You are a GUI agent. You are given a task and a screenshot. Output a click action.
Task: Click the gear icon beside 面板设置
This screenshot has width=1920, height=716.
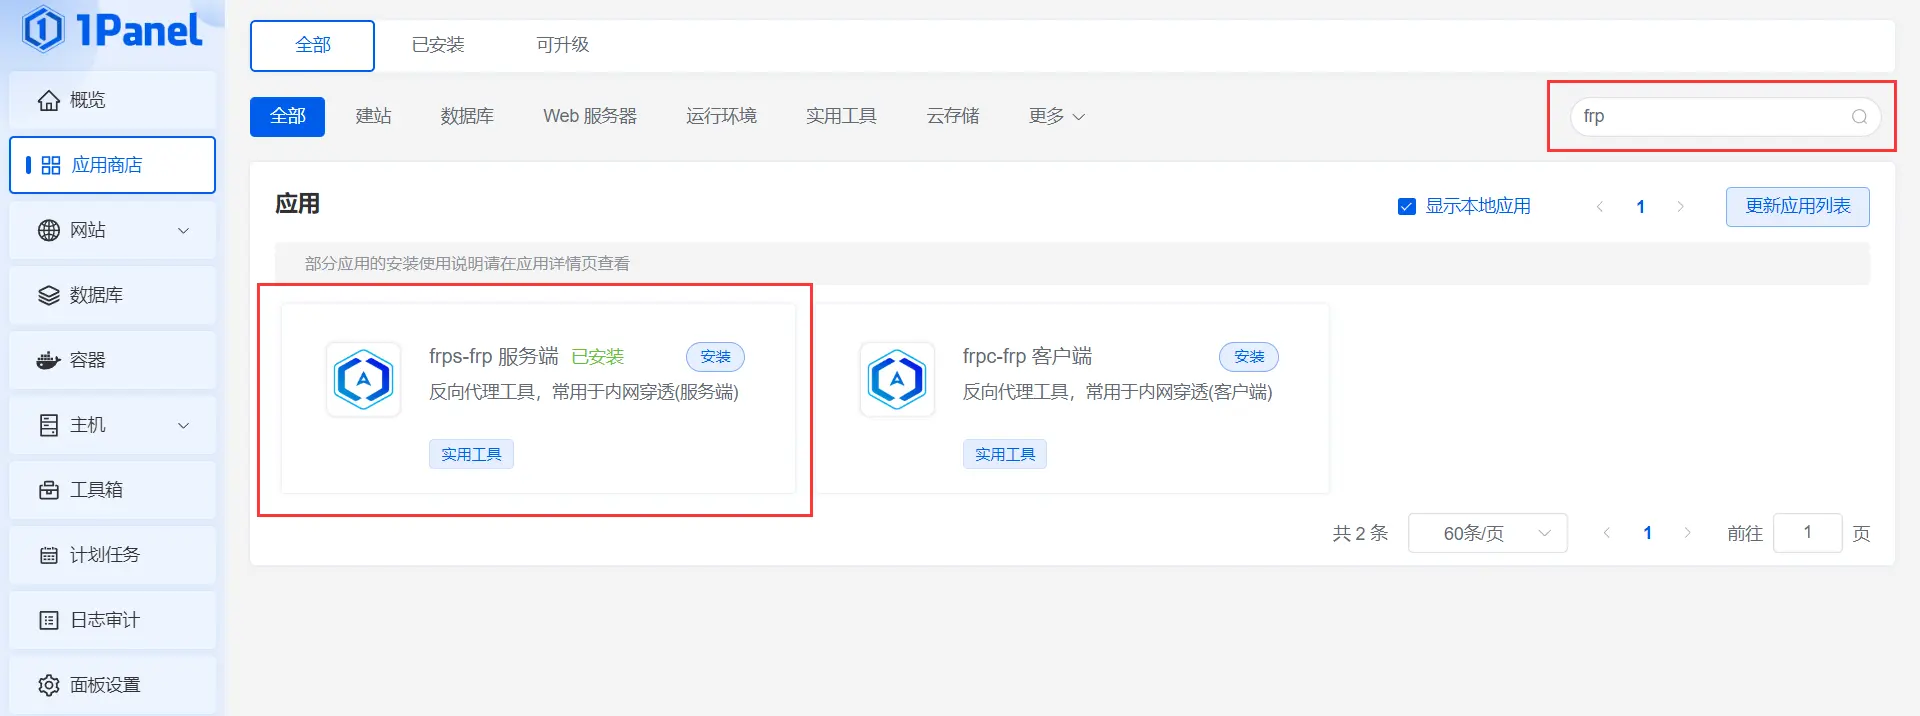(49, 685)
